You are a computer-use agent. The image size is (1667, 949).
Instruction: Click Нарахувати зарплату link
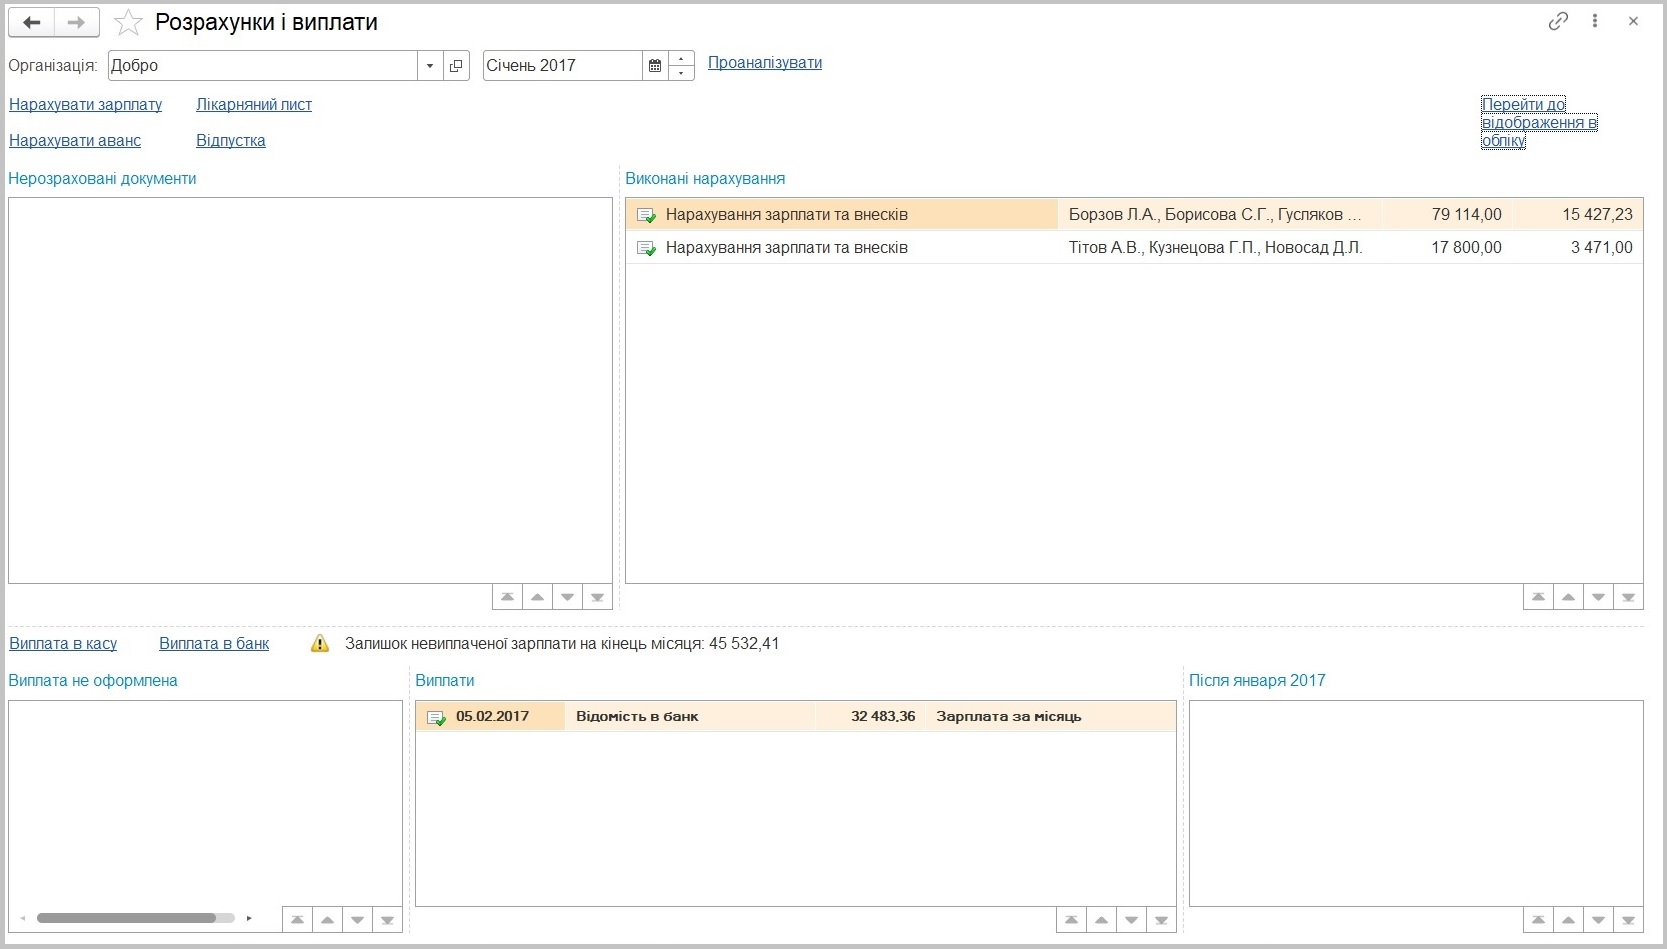tap(85, 104)
